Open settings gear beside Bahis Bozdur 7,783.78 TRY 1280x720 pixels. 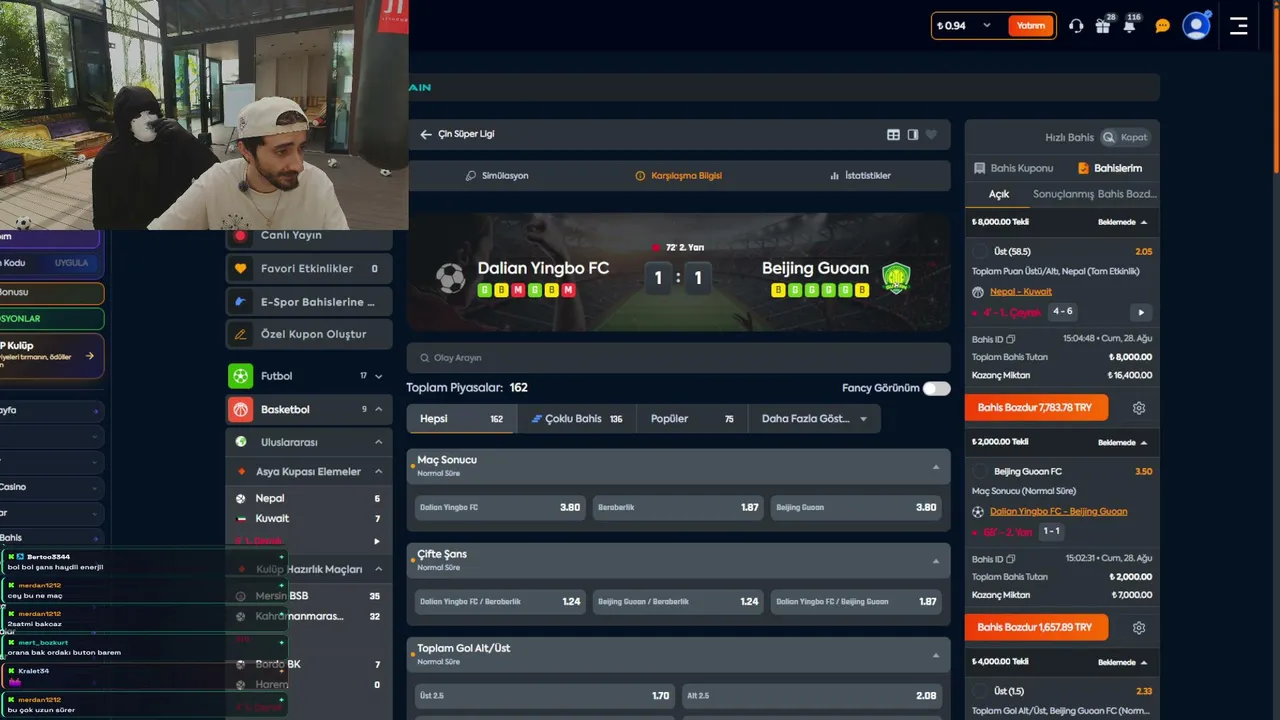tap(1139, 408)
